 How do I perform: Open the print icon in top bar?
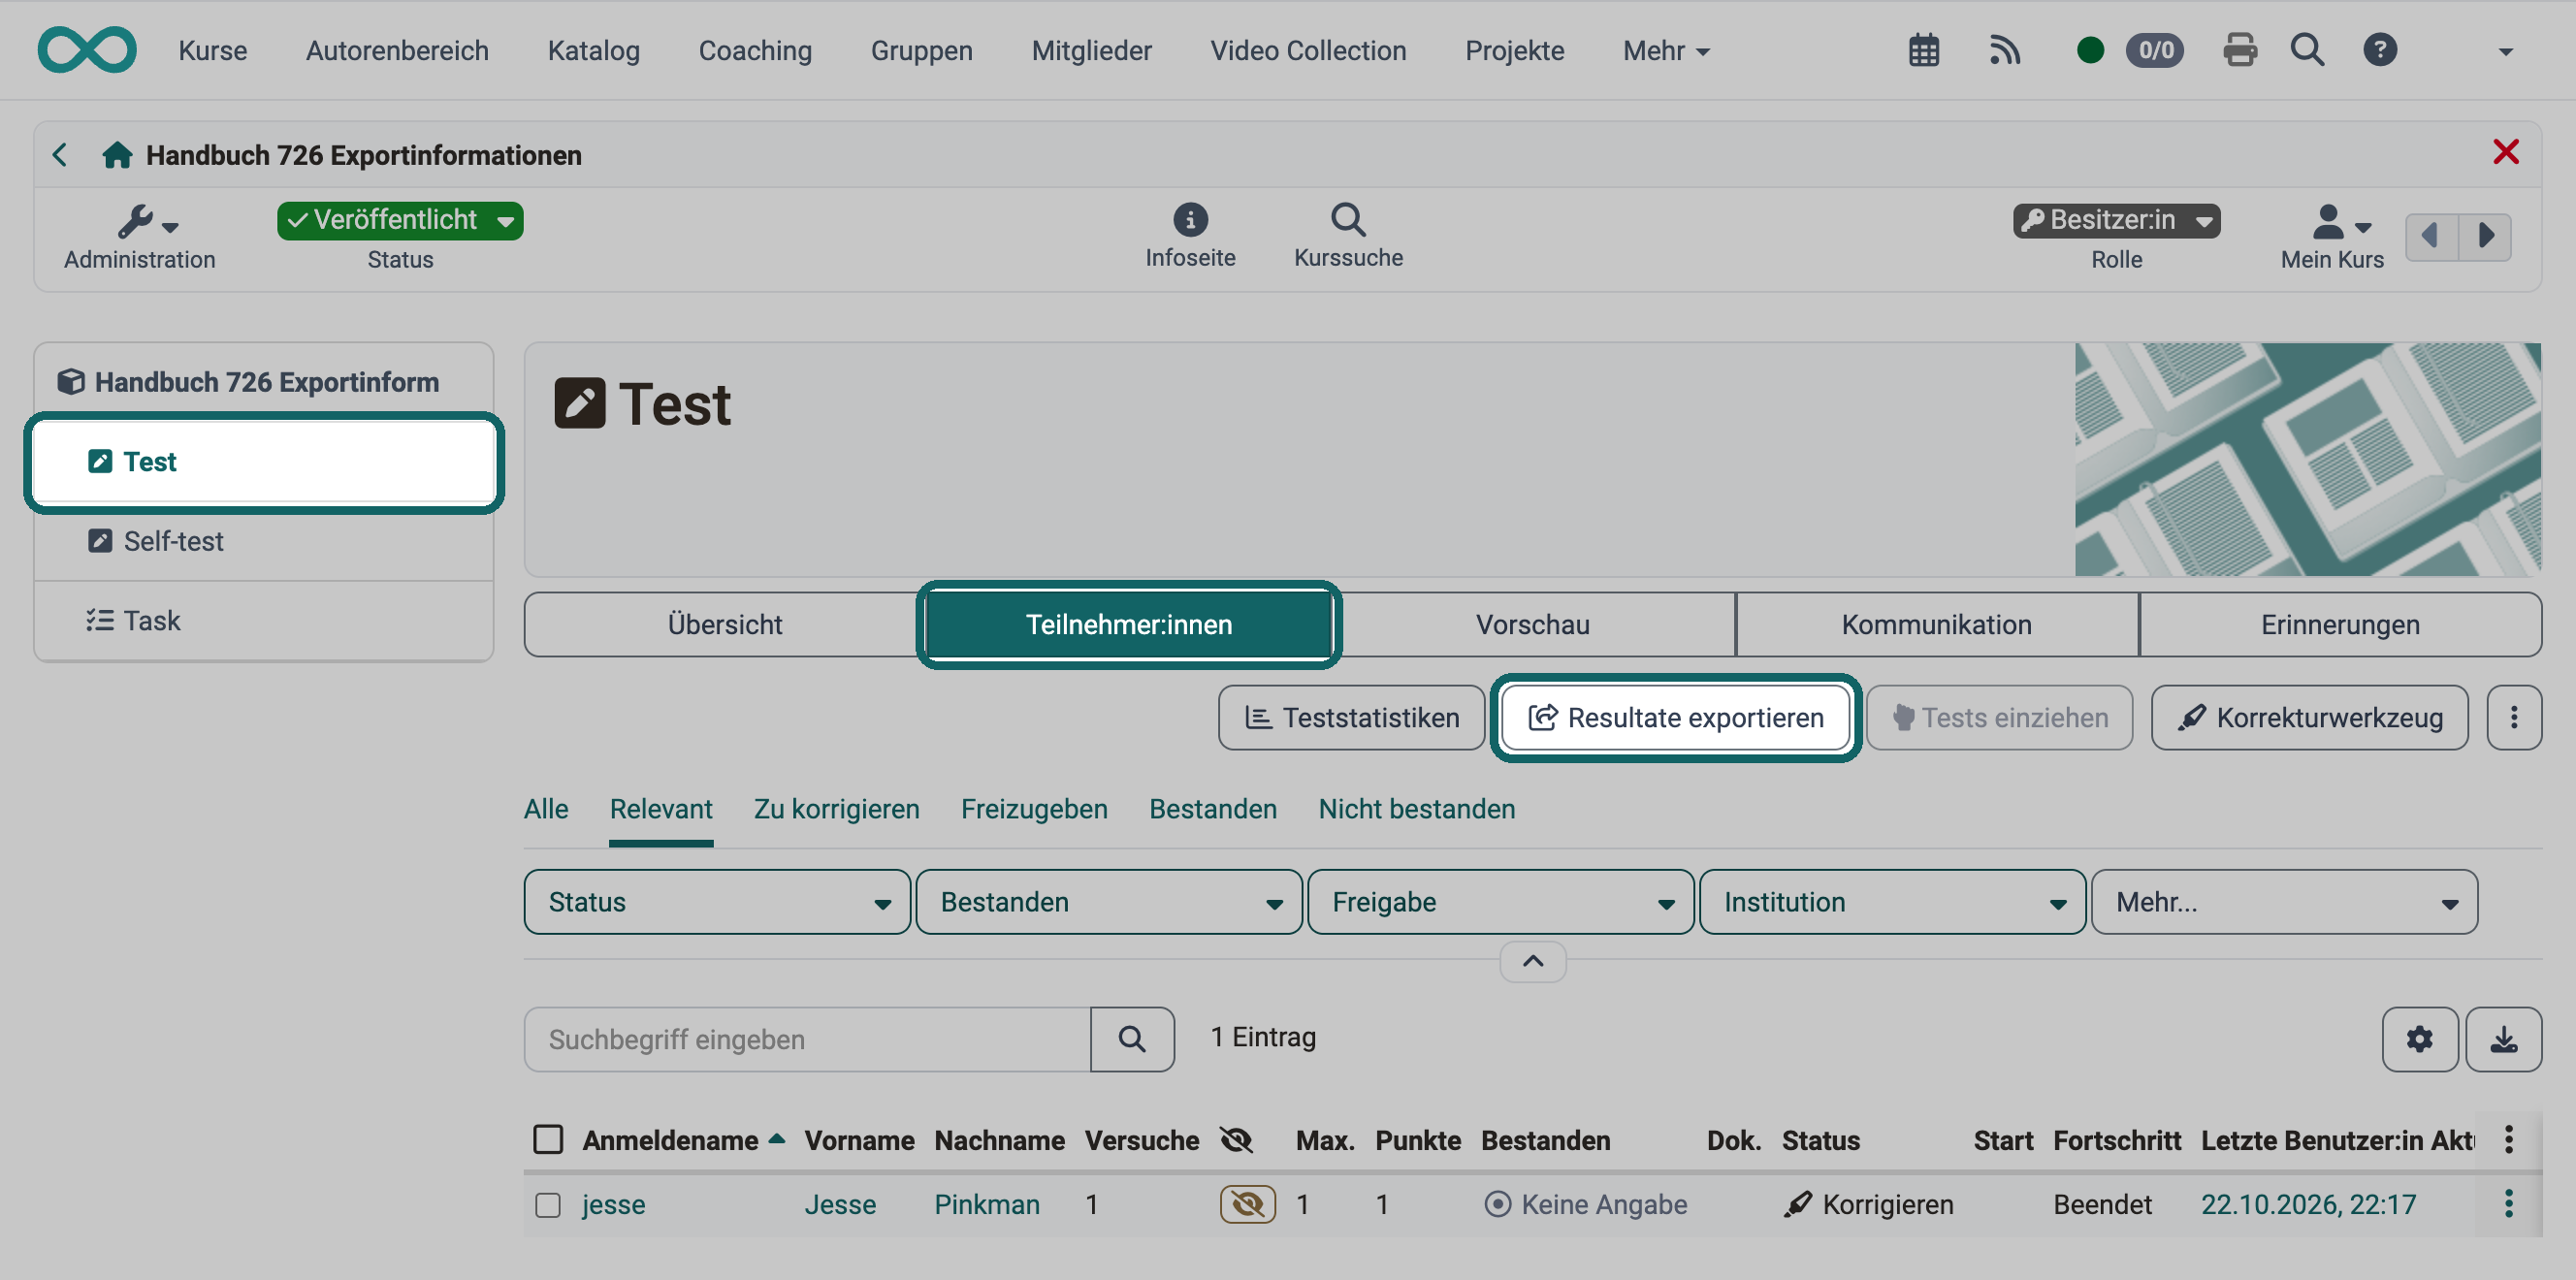point(2239,50)
